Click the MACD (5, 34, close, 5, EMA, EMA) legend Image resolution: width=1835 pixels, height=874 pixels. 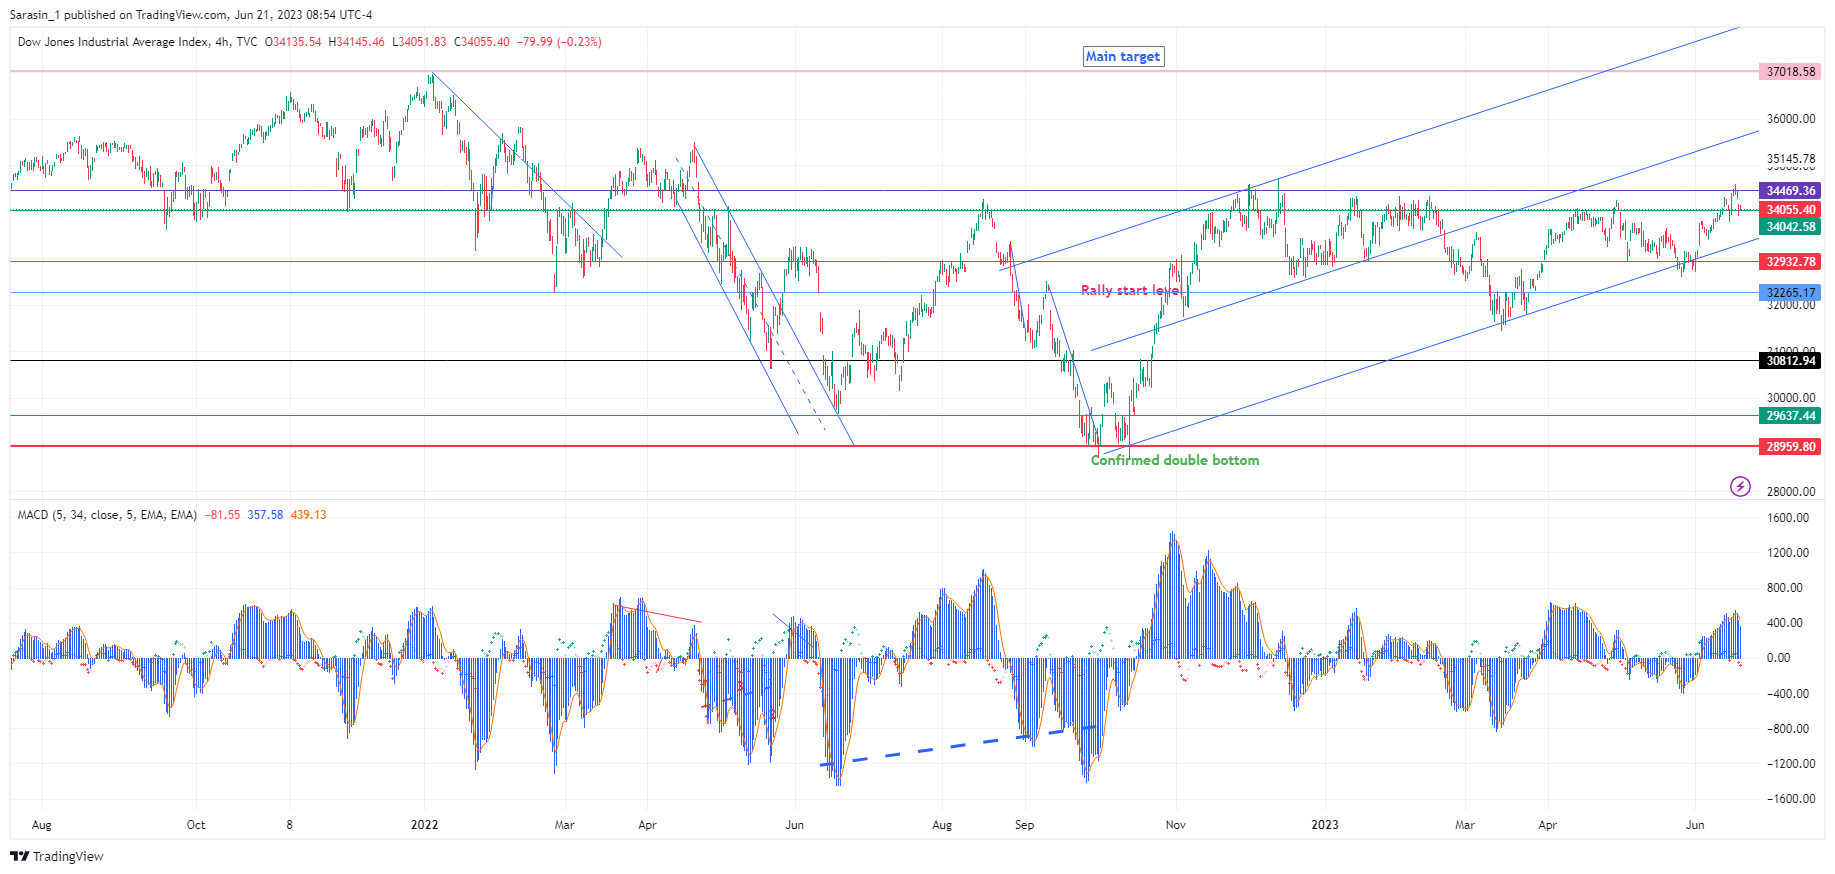[x=107, y=515]
